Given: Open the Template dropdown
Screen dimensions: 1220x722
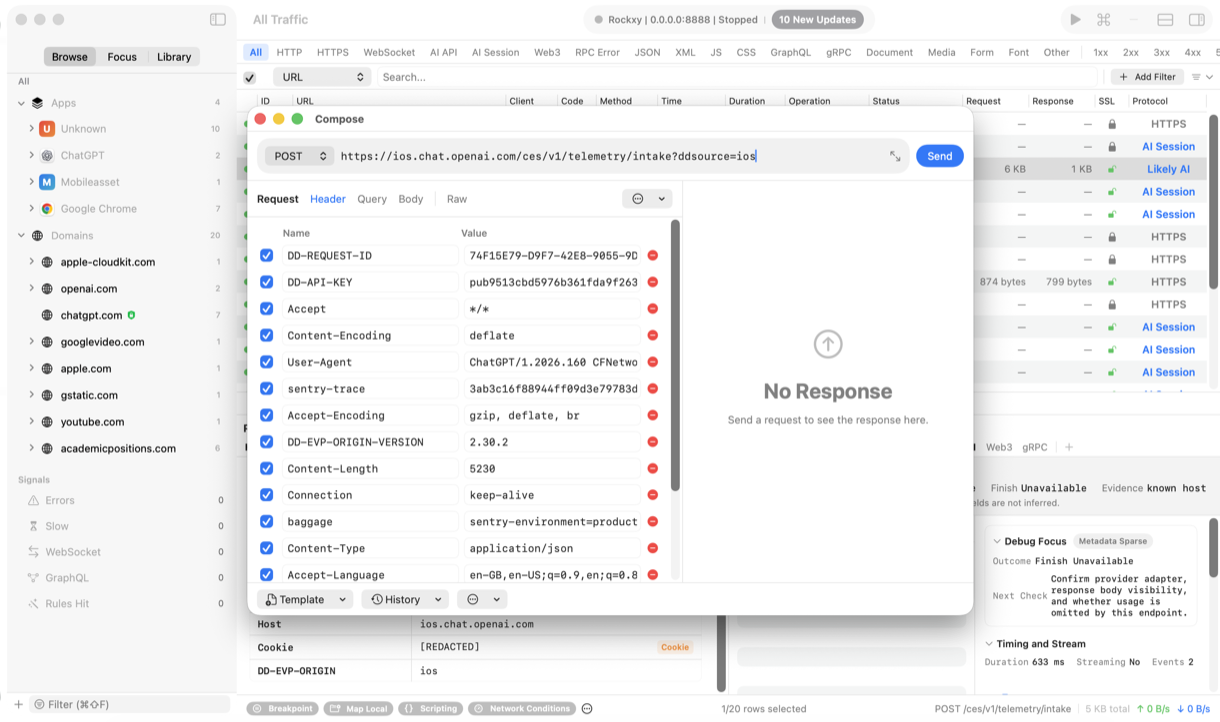Looking at the screenshot, I should click(305, 599).
